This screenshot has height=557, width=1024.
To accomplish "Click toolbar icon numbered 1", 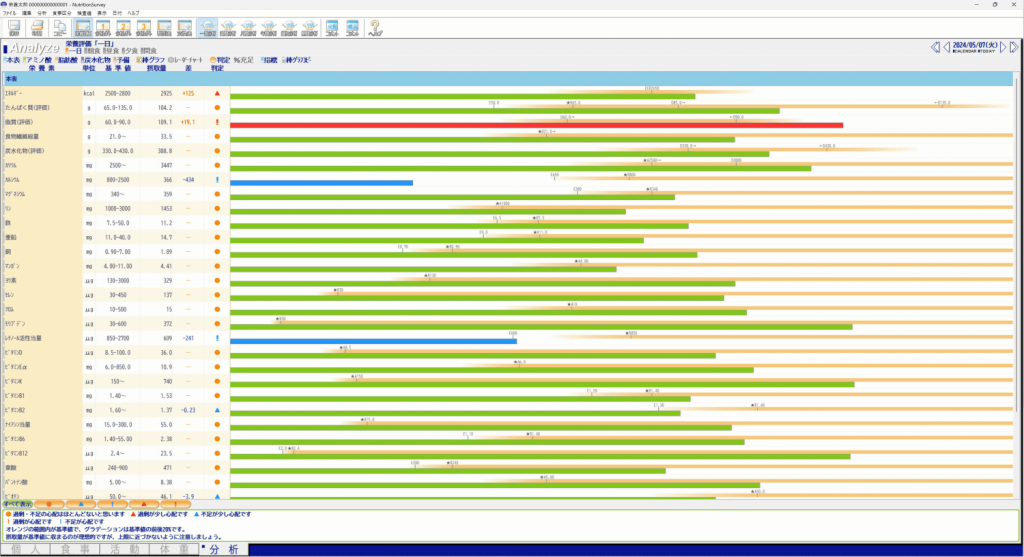I will pyautogui.click(x=103, y=27).
